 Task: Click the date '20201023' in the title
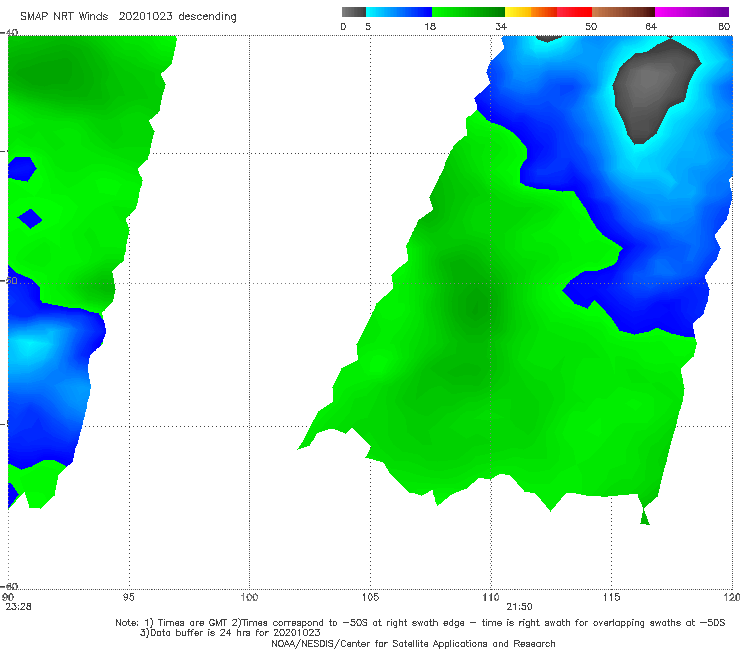tap(145, 17)
